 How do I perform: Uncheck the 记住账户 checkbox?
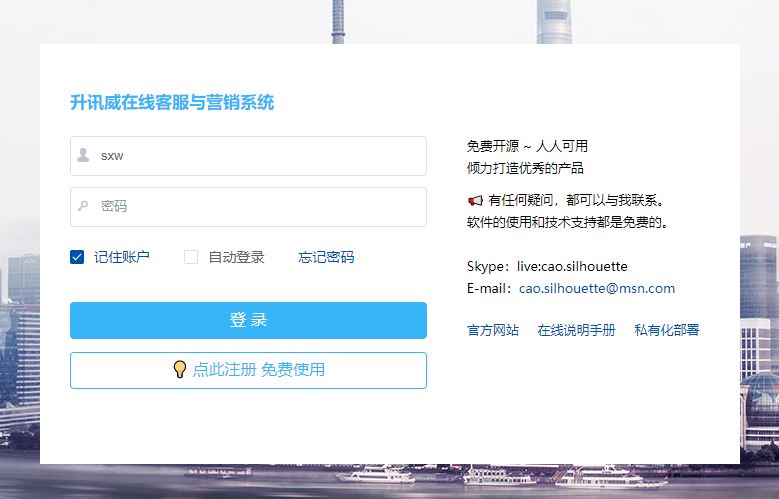tap(77, 257)
